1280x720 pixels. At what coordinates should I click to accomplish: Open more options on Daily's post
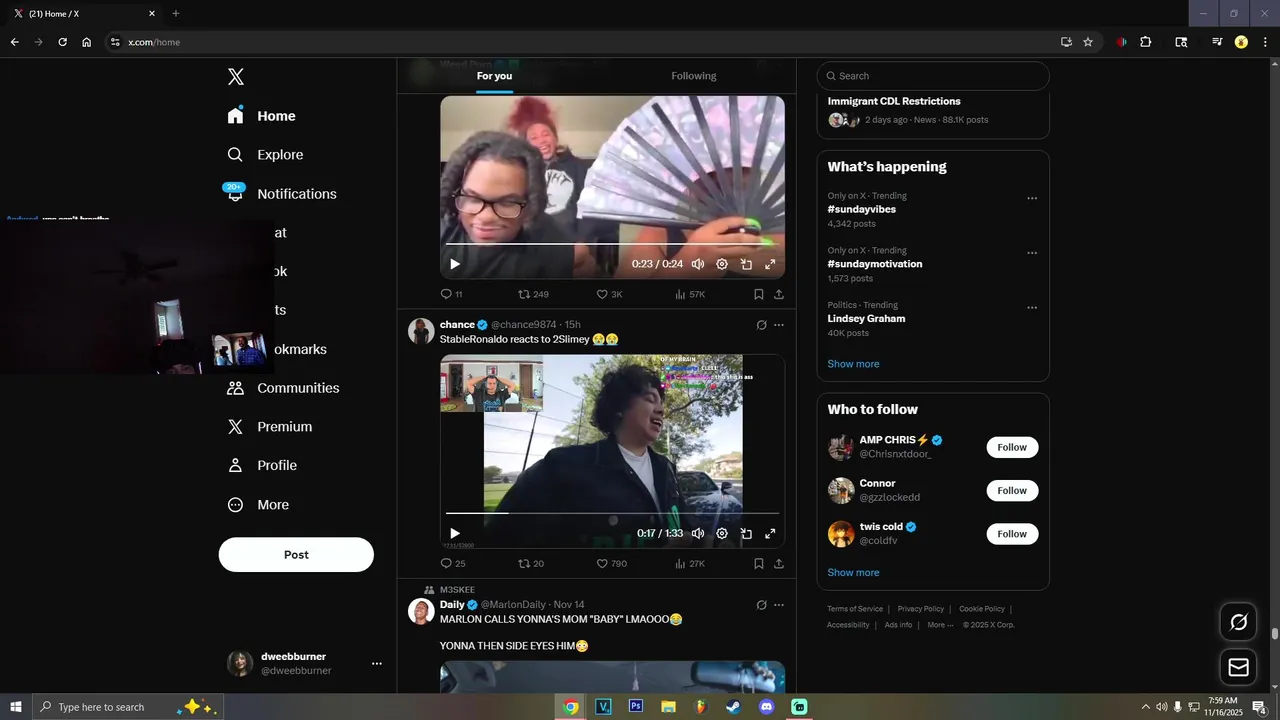pos(779,605)
